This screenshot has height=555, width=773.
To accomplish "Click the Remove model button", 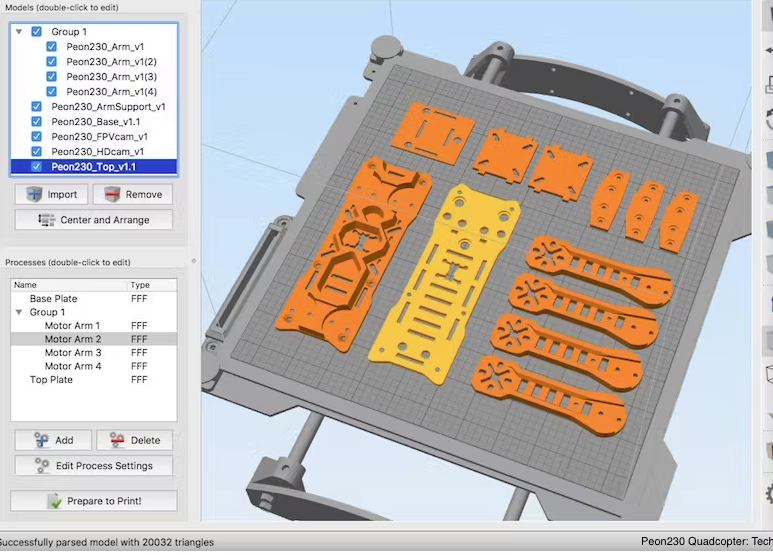I will click(133, 194).
